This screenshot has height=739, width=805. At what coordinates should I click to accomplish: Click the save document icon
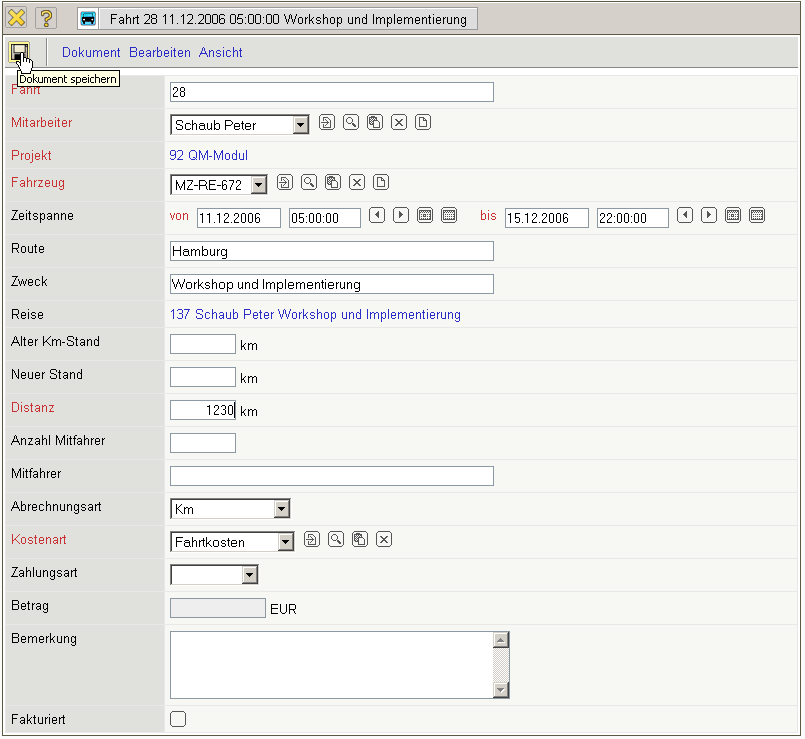point(19,52)
